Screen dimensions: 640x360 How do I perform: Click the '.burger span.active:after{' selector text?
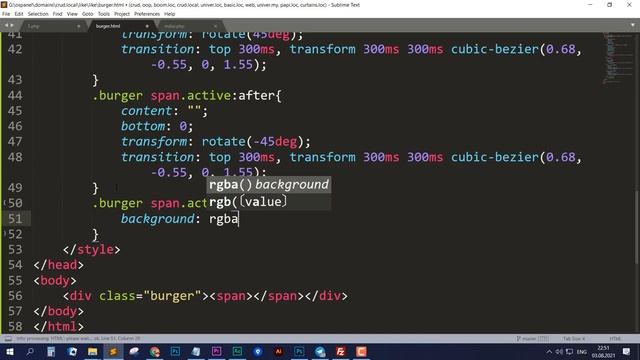tap(187, 96)
